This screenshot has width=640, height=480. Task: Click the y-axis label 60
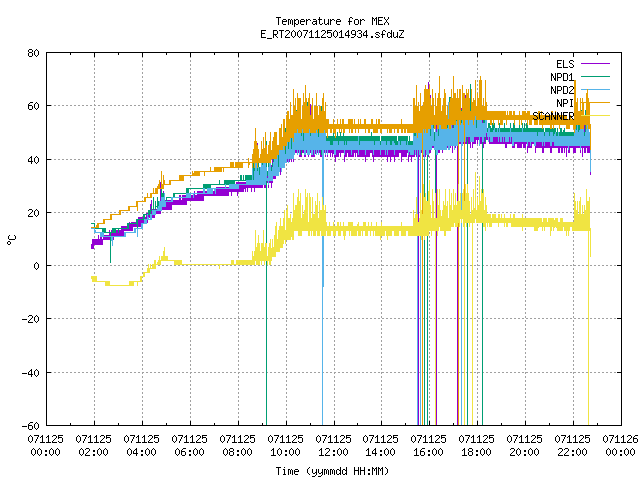tap(33, 106)
